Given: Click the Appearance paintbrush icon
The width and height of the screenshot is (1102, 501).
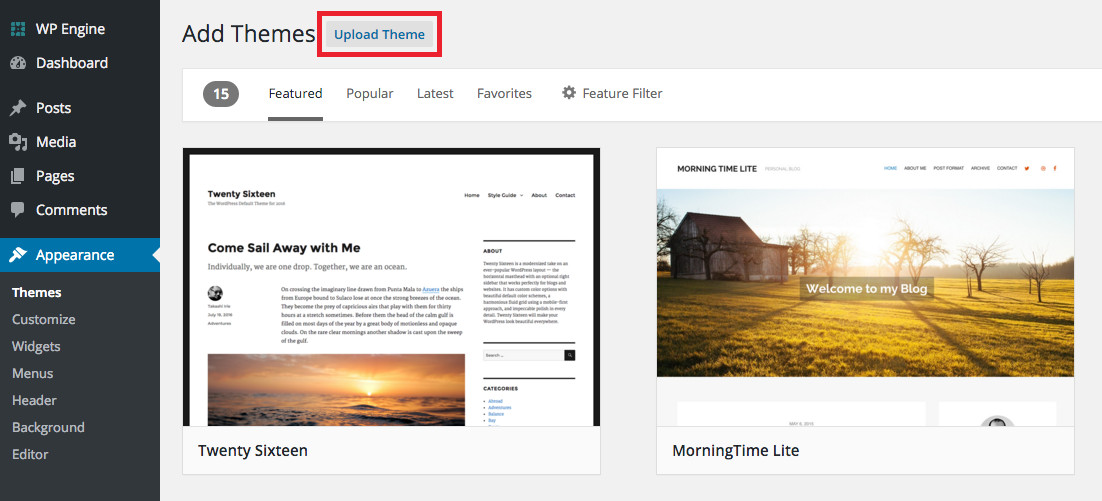Looking at the screenshot, I should point(18,255).
